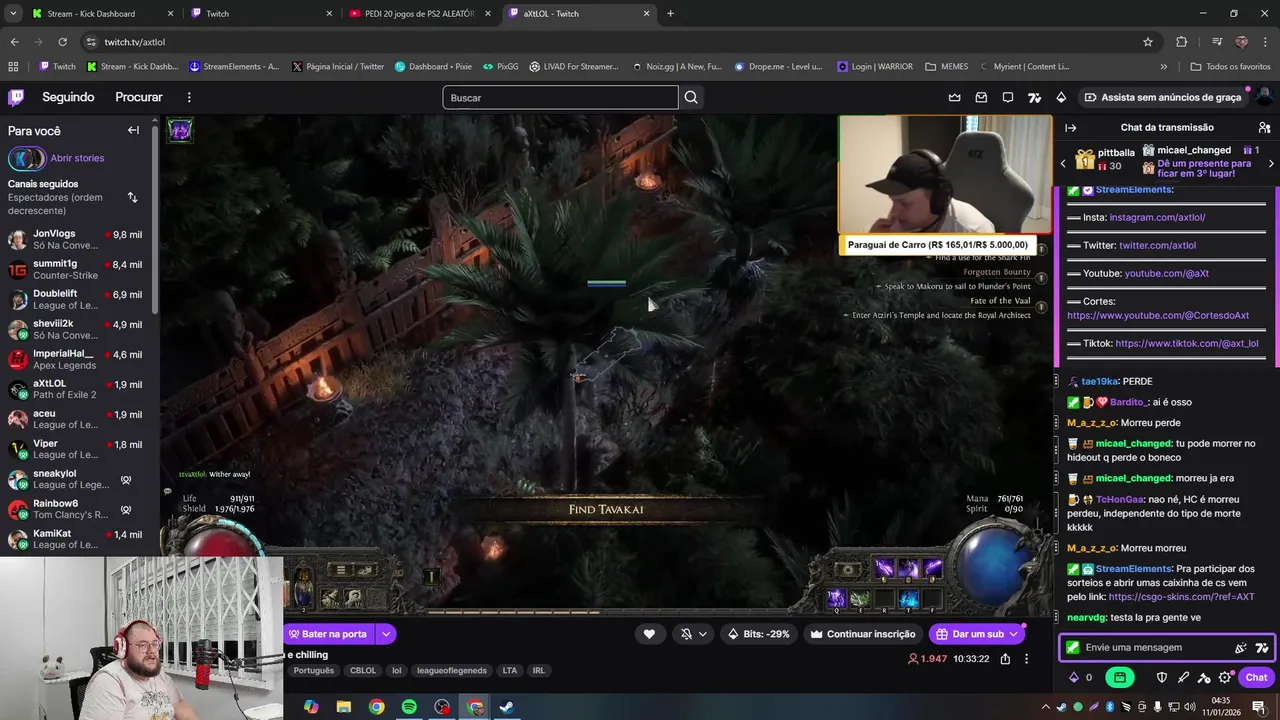This screenshot has height=720, width=1280.
Task: Open summit1g channel in sidebar
Action: coord(78,269)
